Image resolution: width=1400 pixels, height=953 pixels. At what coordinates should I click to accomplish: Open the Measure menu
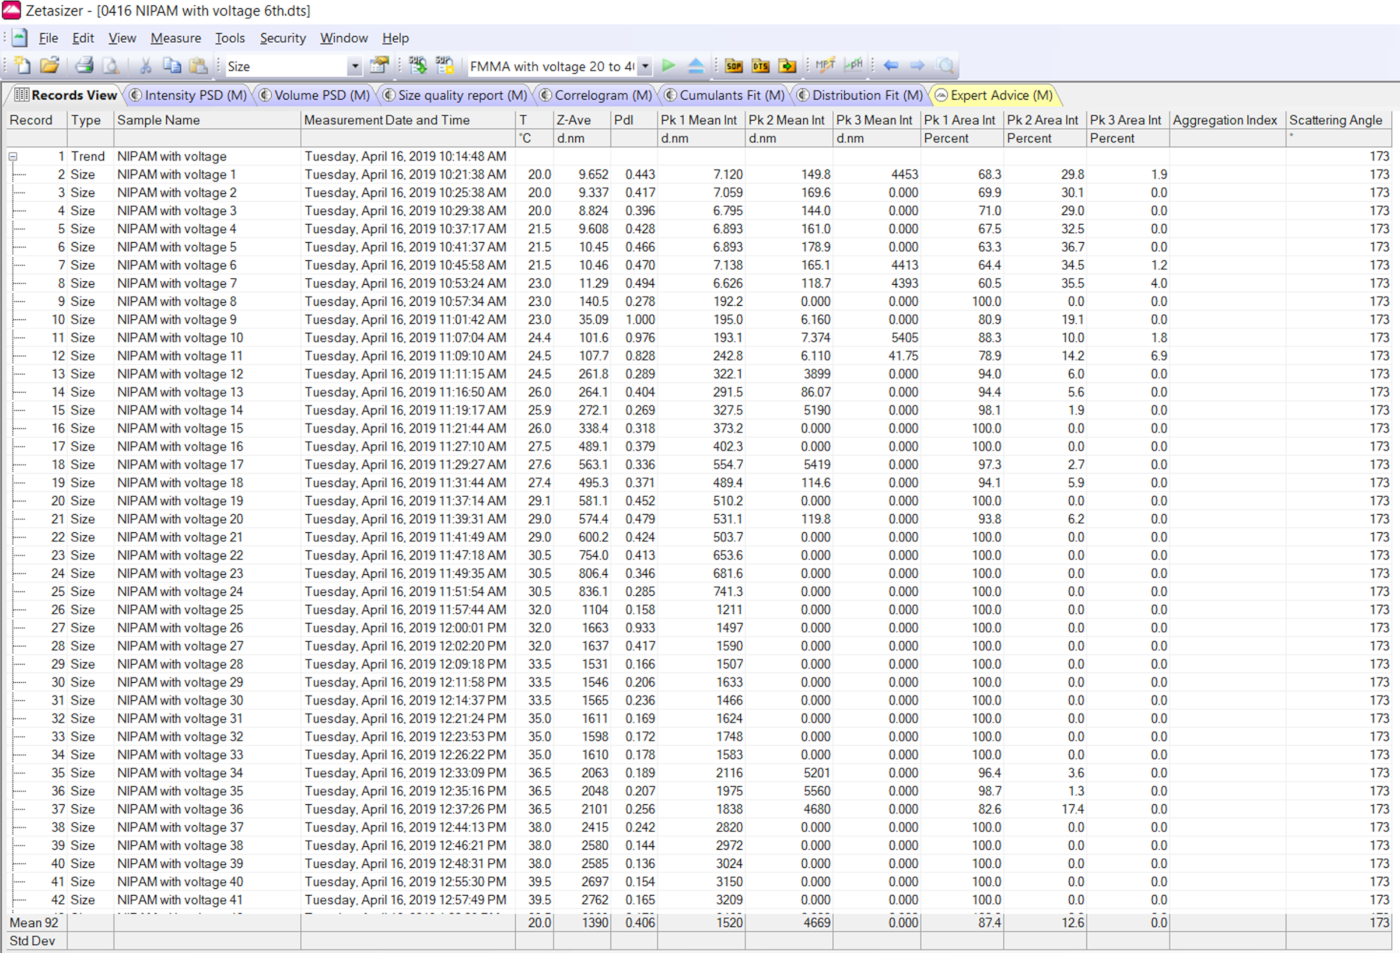click(x=175, y=38)
